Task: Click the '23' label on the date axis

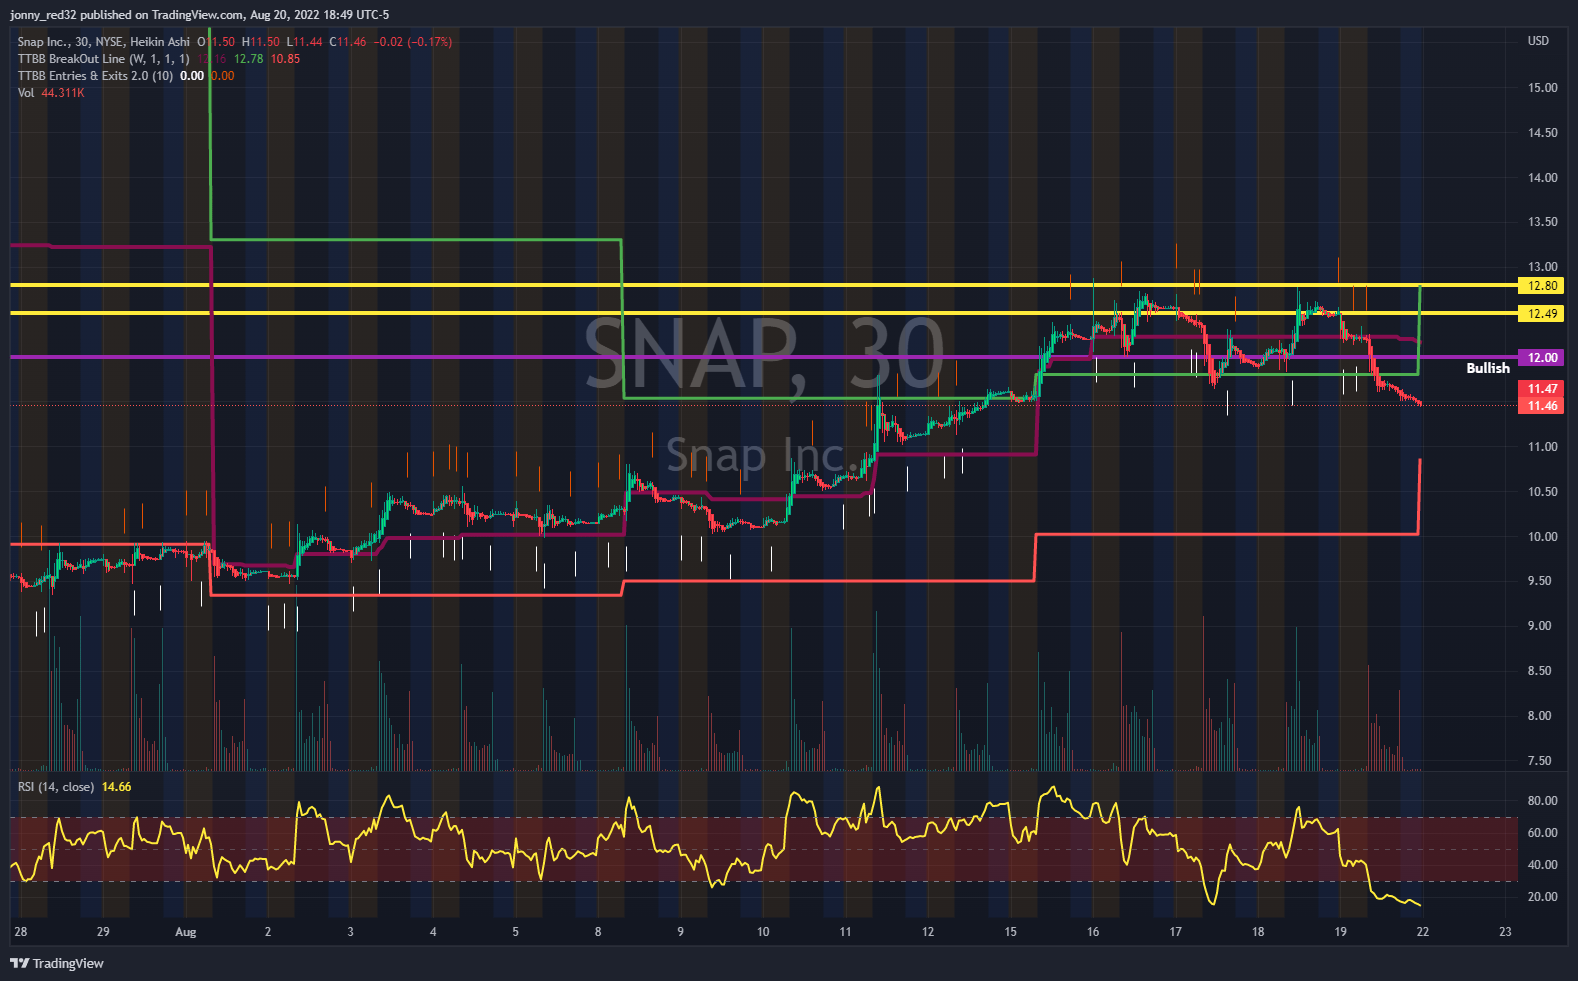Action: pos(1506,932)
